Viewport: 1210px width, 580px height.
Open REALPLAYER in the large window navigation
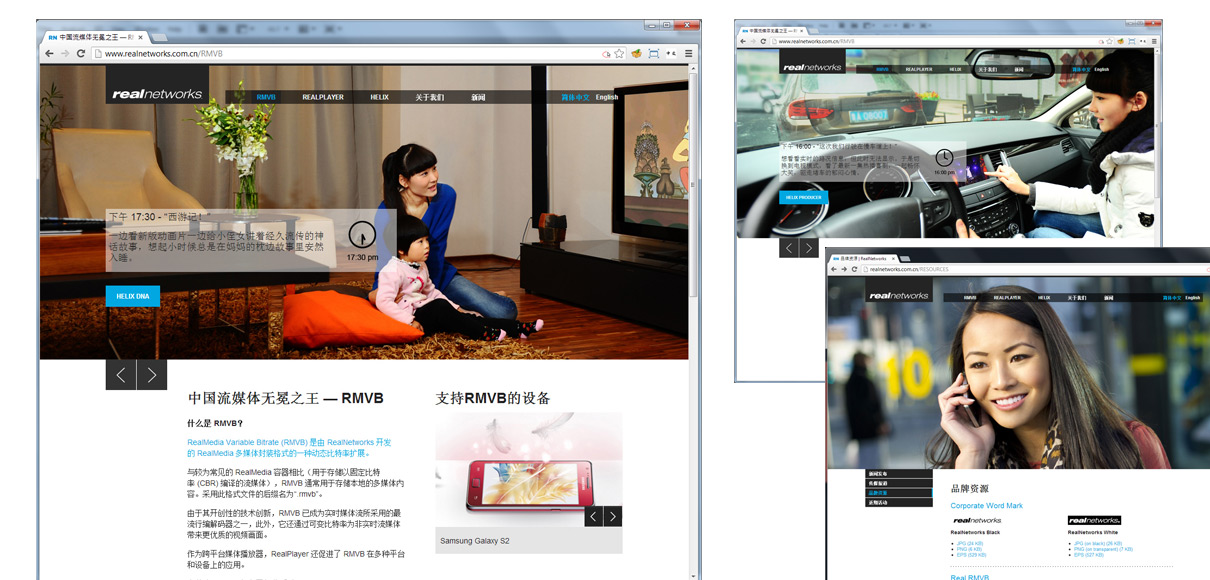click(323, 97)
